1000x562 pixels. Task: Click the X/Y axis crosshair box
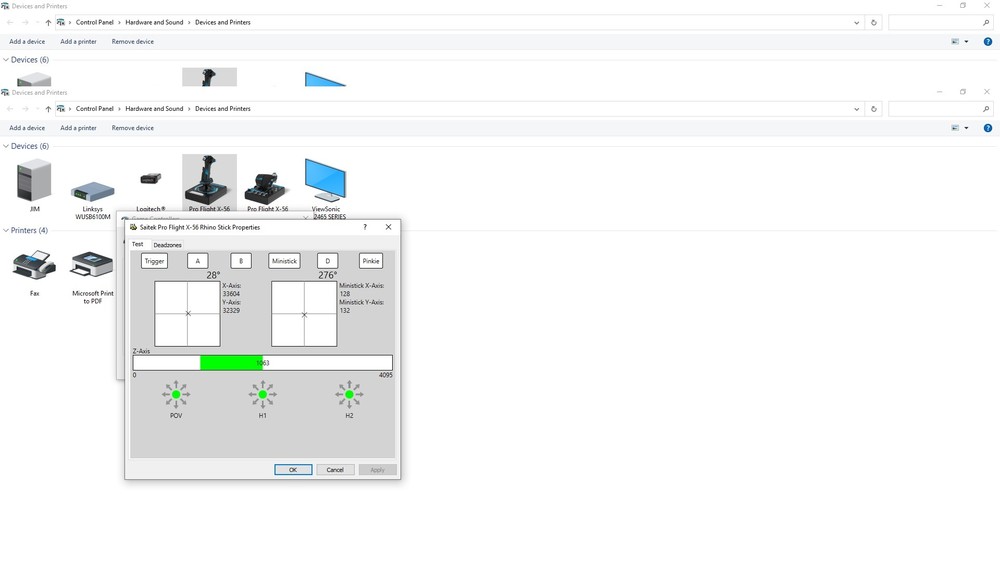[x=188, y=314]
